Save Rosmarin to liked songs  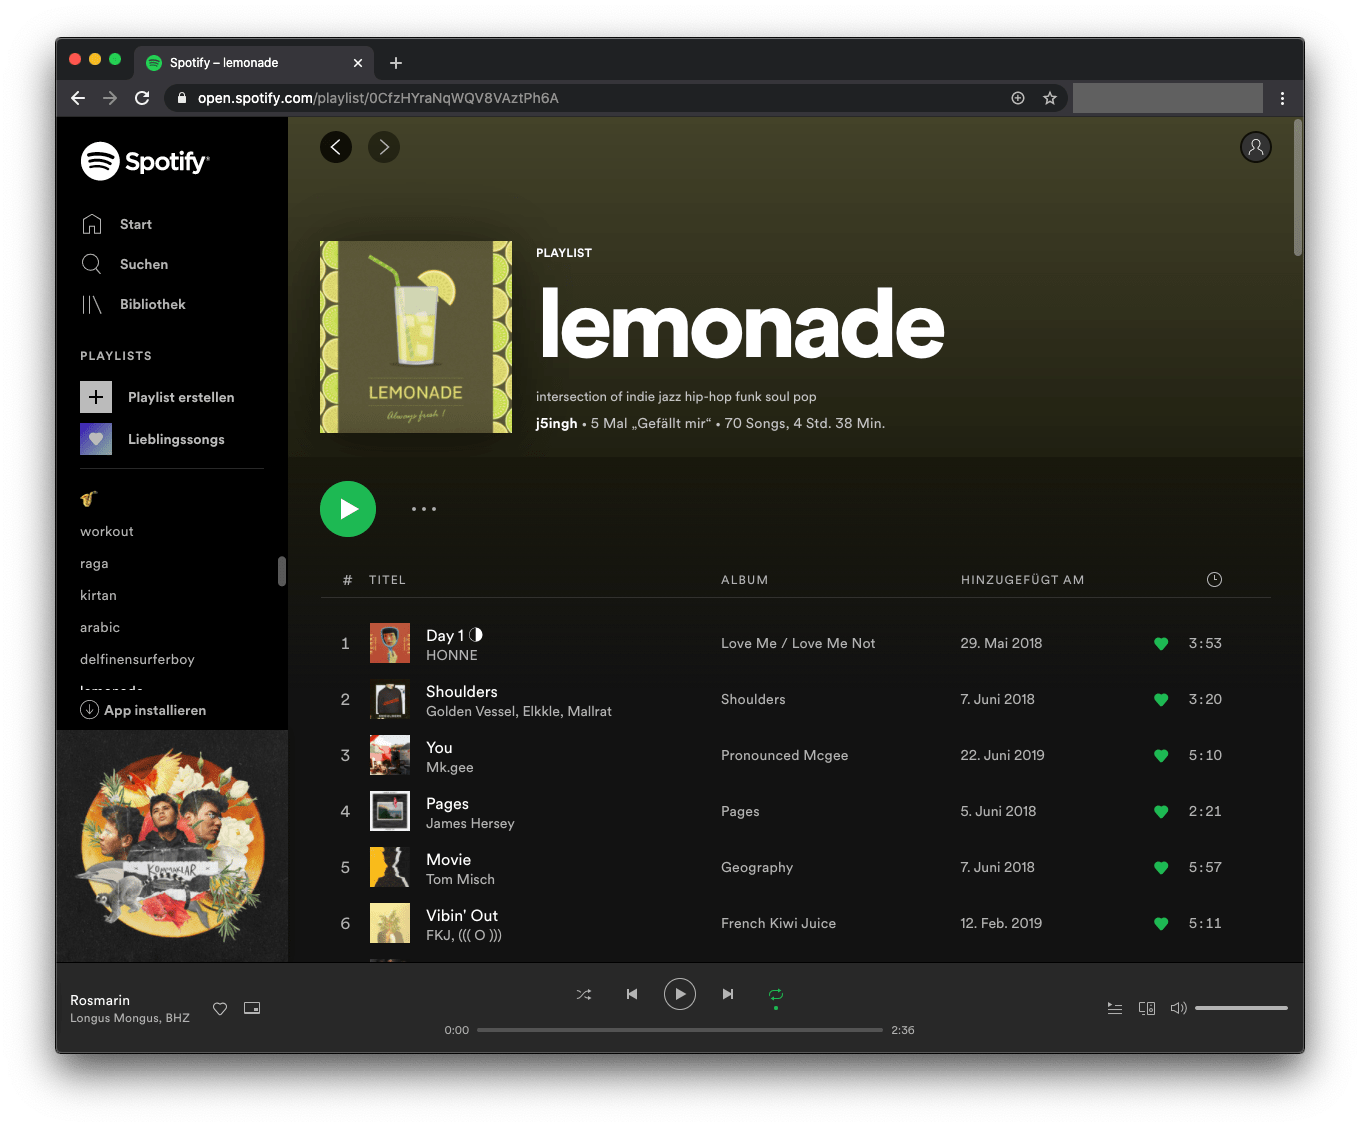tap(220, 1009)
